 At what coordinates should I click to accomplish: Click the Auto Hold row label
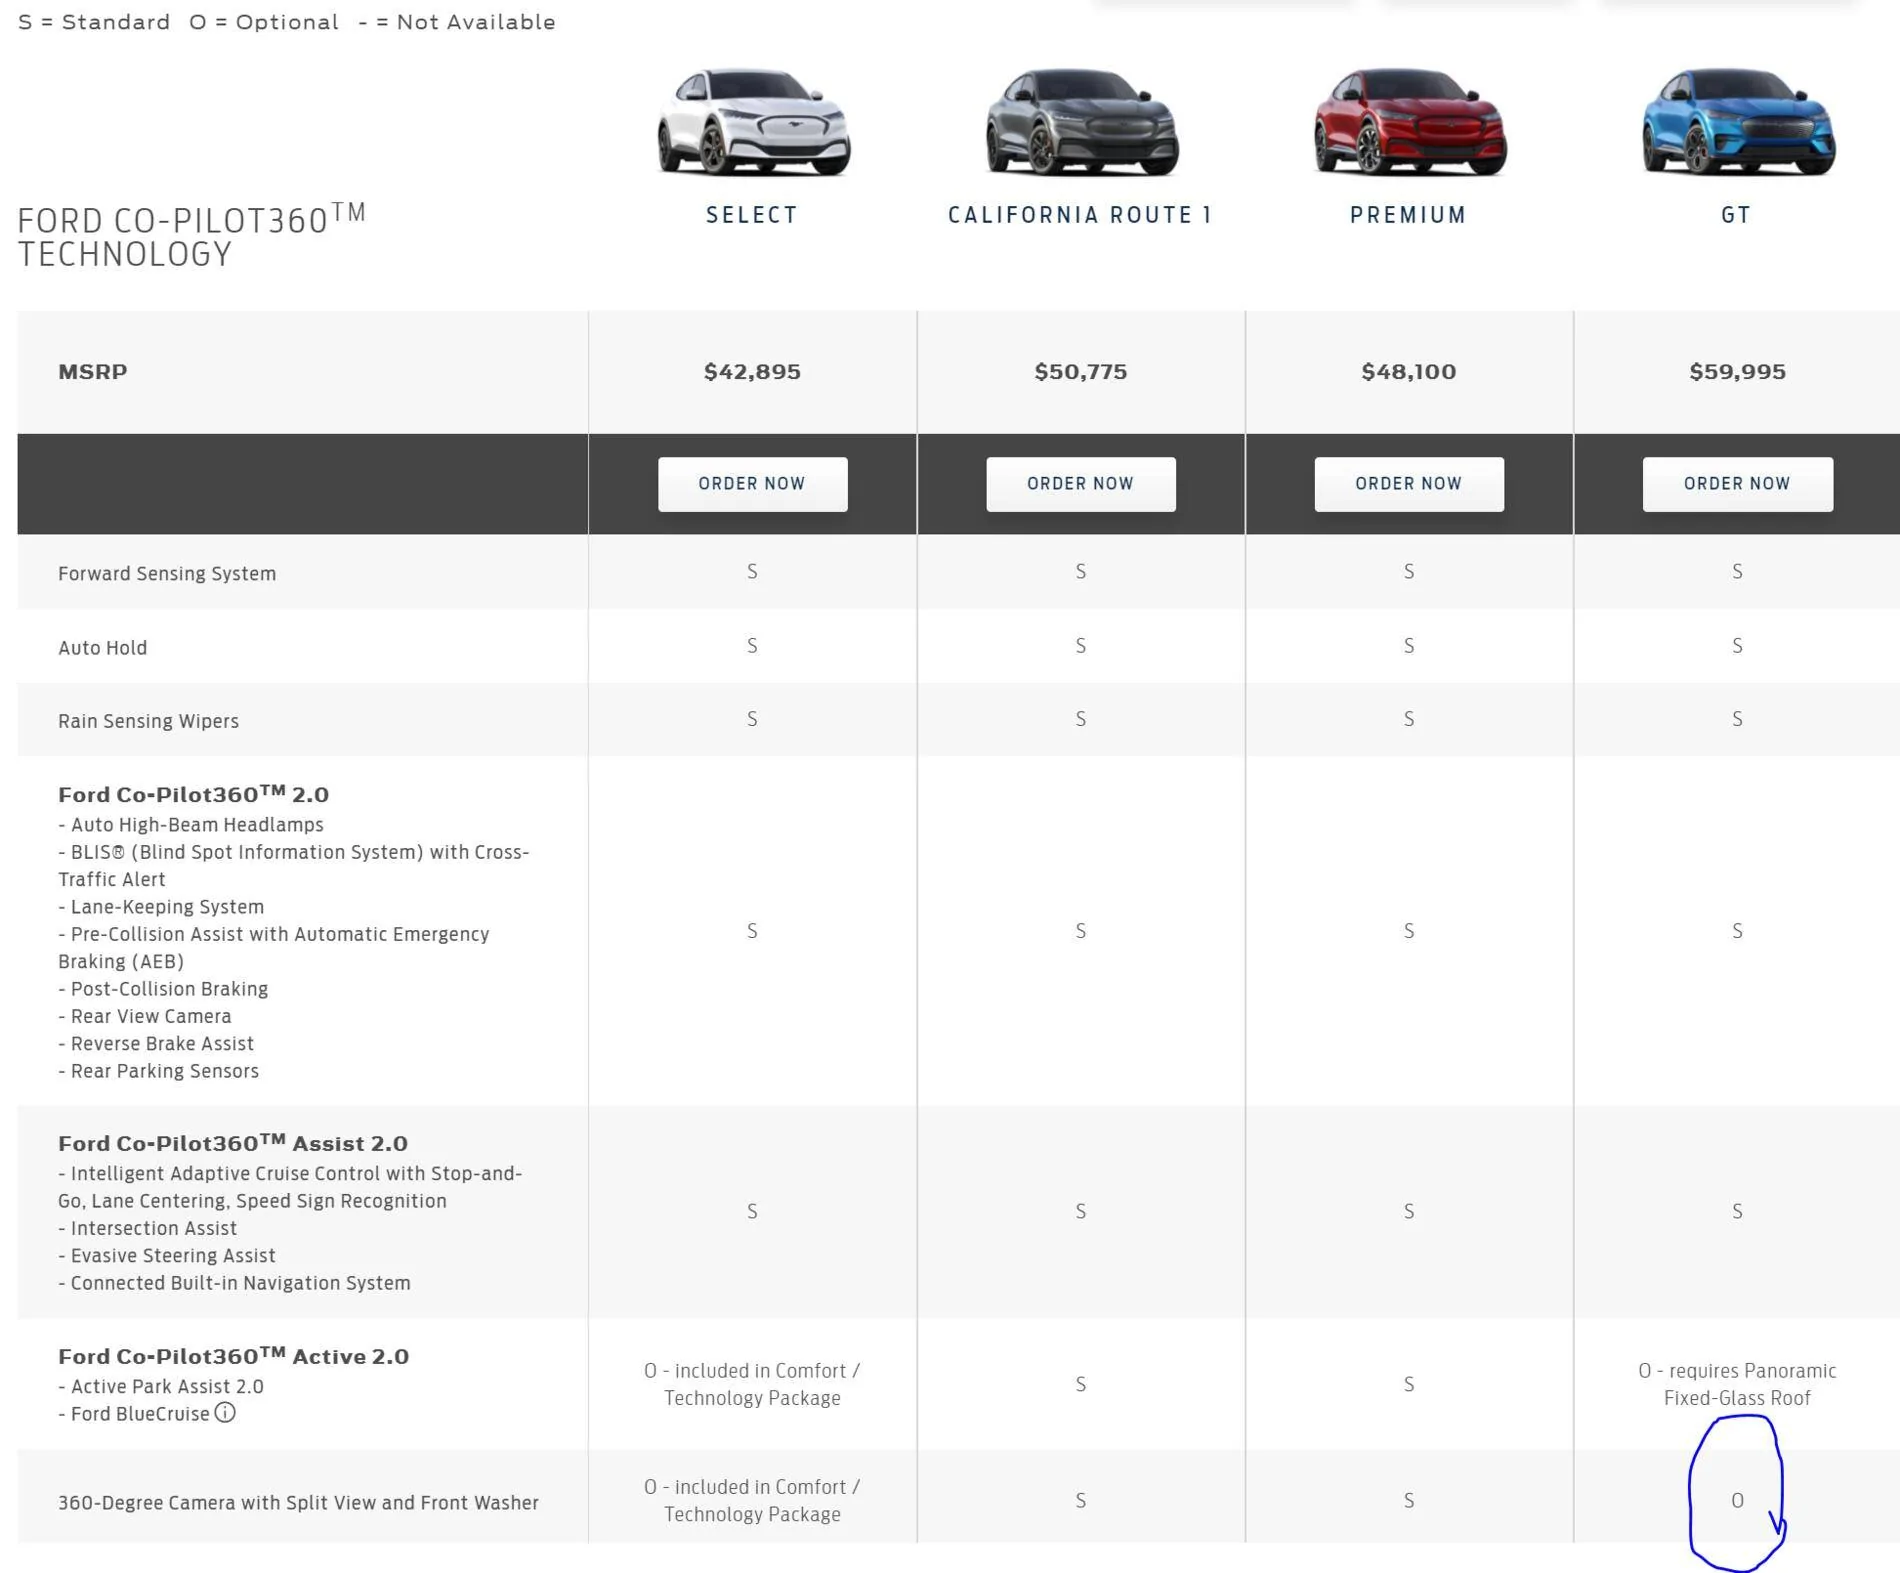103,648
